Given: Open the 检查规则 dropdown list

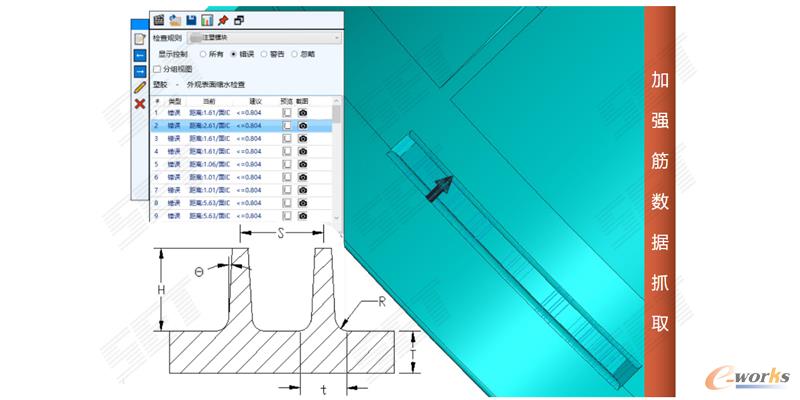Looking at the screenshot, I should (x=336, y=38).
